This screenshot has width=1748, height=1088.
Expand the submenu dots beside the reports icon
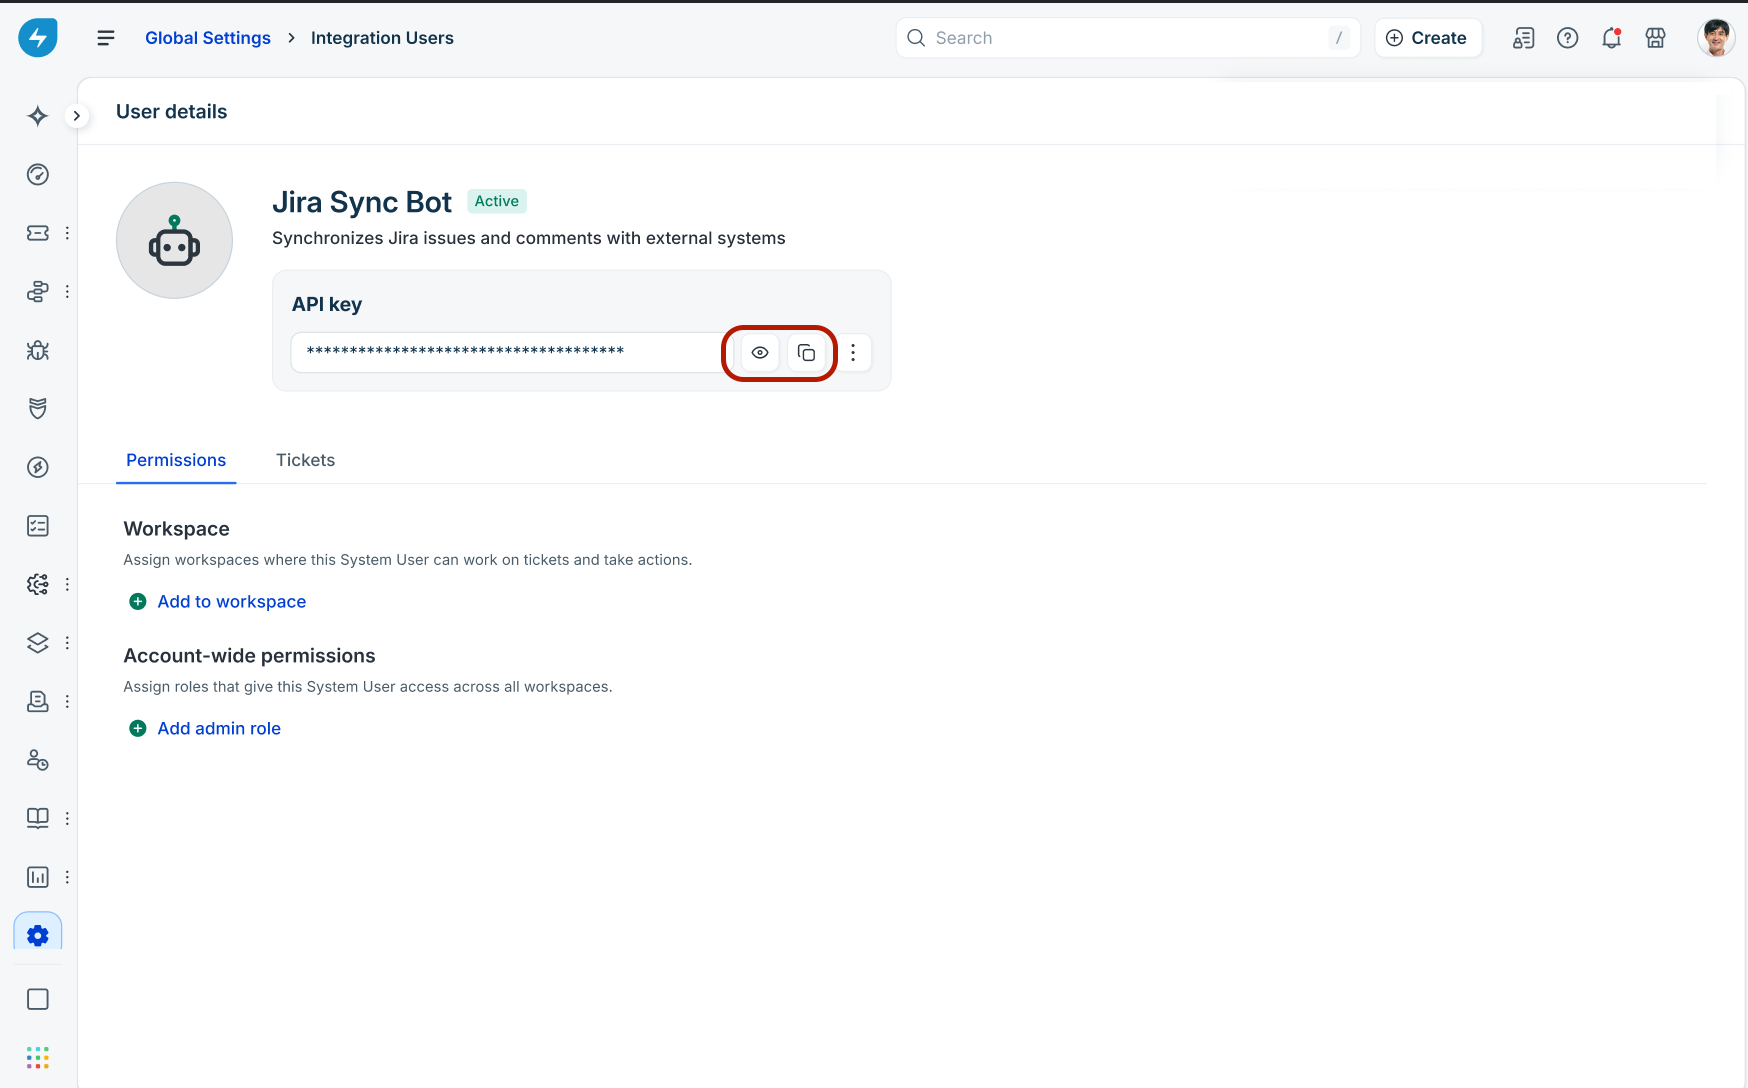point(67,877)
